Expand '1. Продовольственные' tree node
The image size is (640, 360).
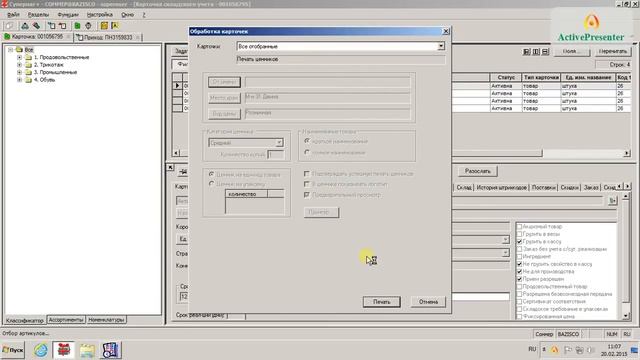click(x=19, y=58)
